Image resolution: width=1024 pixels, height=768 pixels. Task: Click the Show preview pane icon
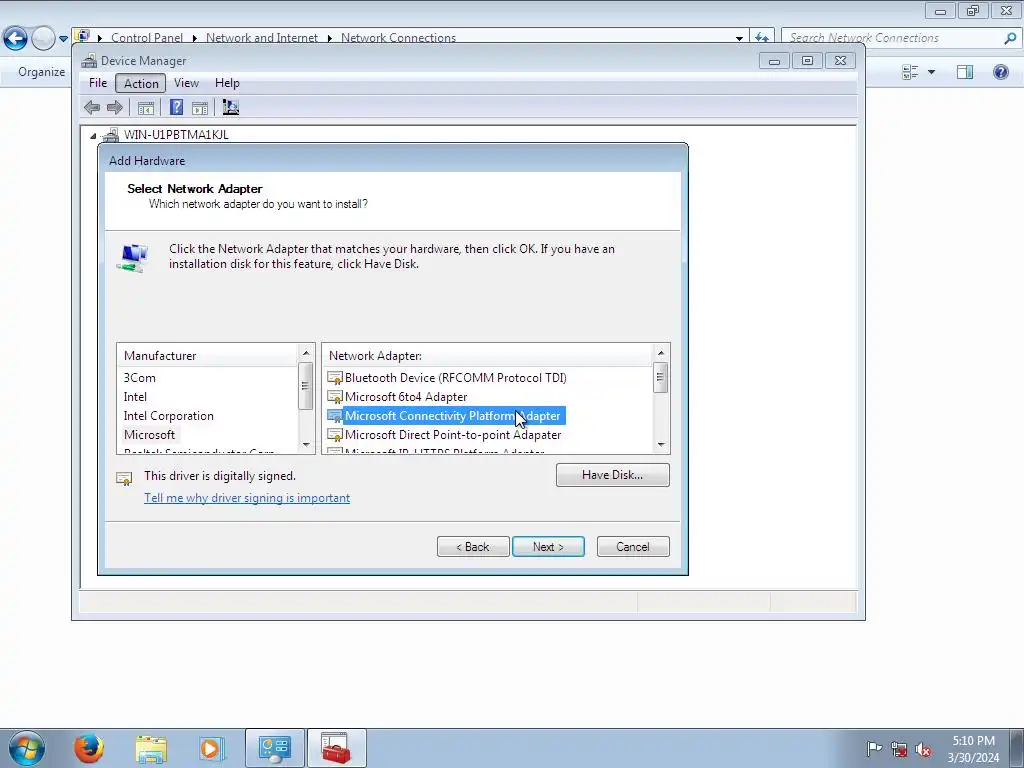965,72
